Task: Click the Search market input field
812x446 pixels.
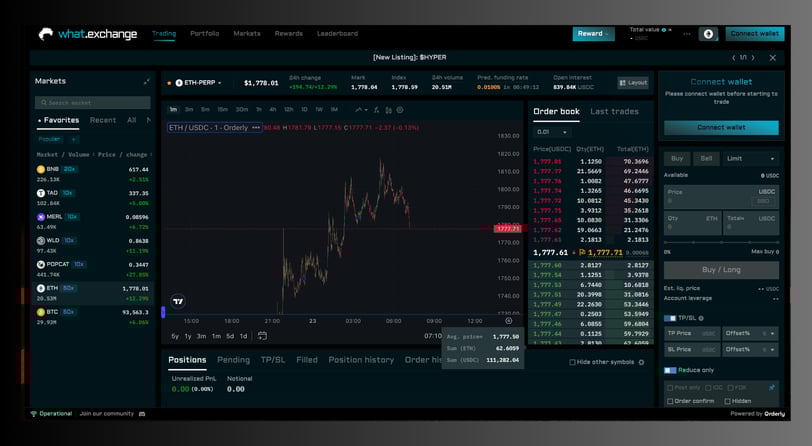Action: [x=93, y=103]
